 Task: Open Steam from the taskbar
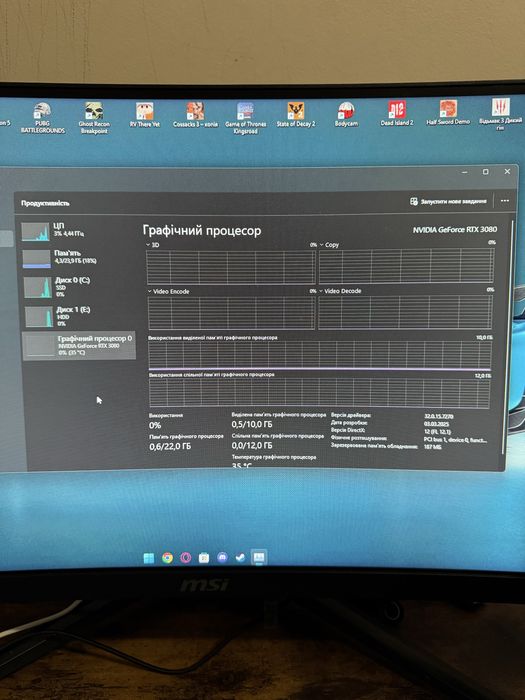coord(240,557)
